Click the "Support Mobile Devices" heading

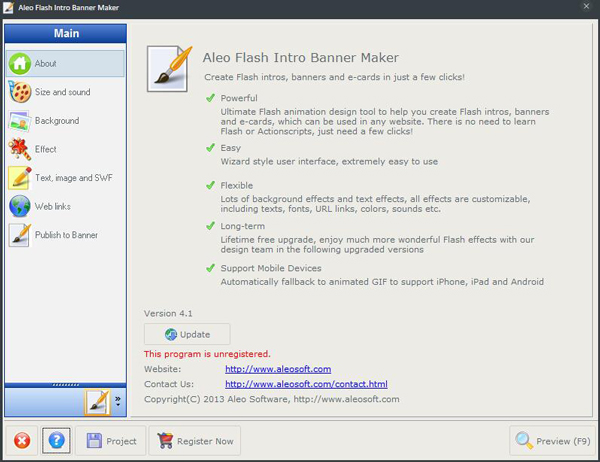(271, 268)
